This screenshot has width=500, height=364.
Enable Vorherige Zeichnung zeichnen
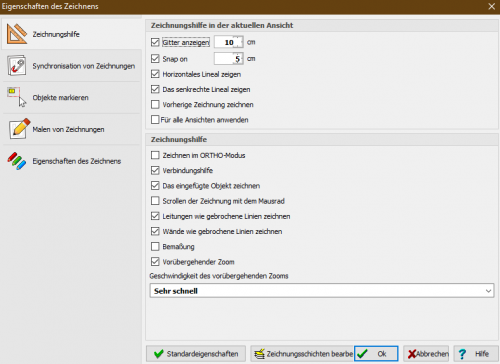[x=155, y=105]
